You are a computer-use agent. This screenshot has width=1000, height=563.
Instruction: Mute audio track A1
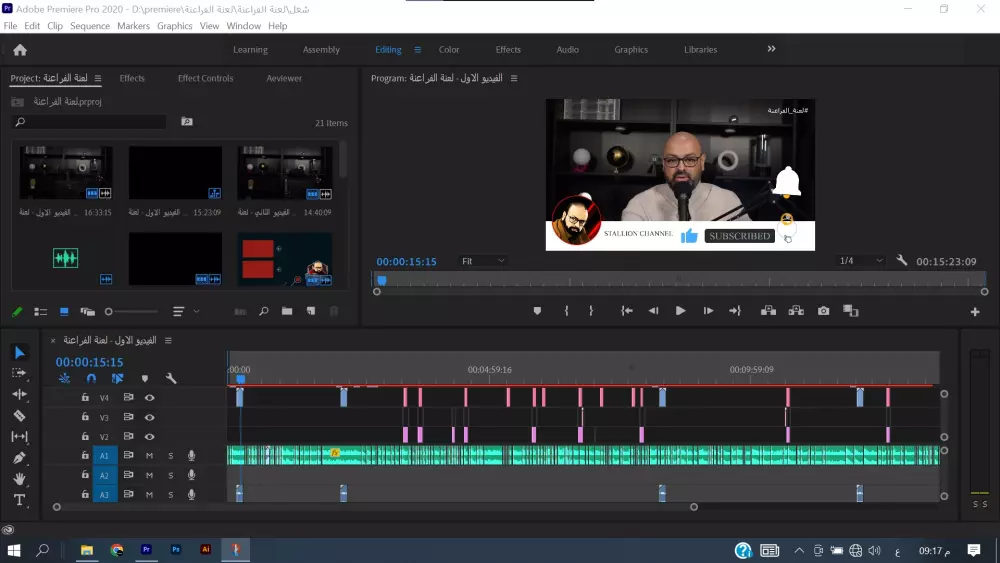click(149, 456)
